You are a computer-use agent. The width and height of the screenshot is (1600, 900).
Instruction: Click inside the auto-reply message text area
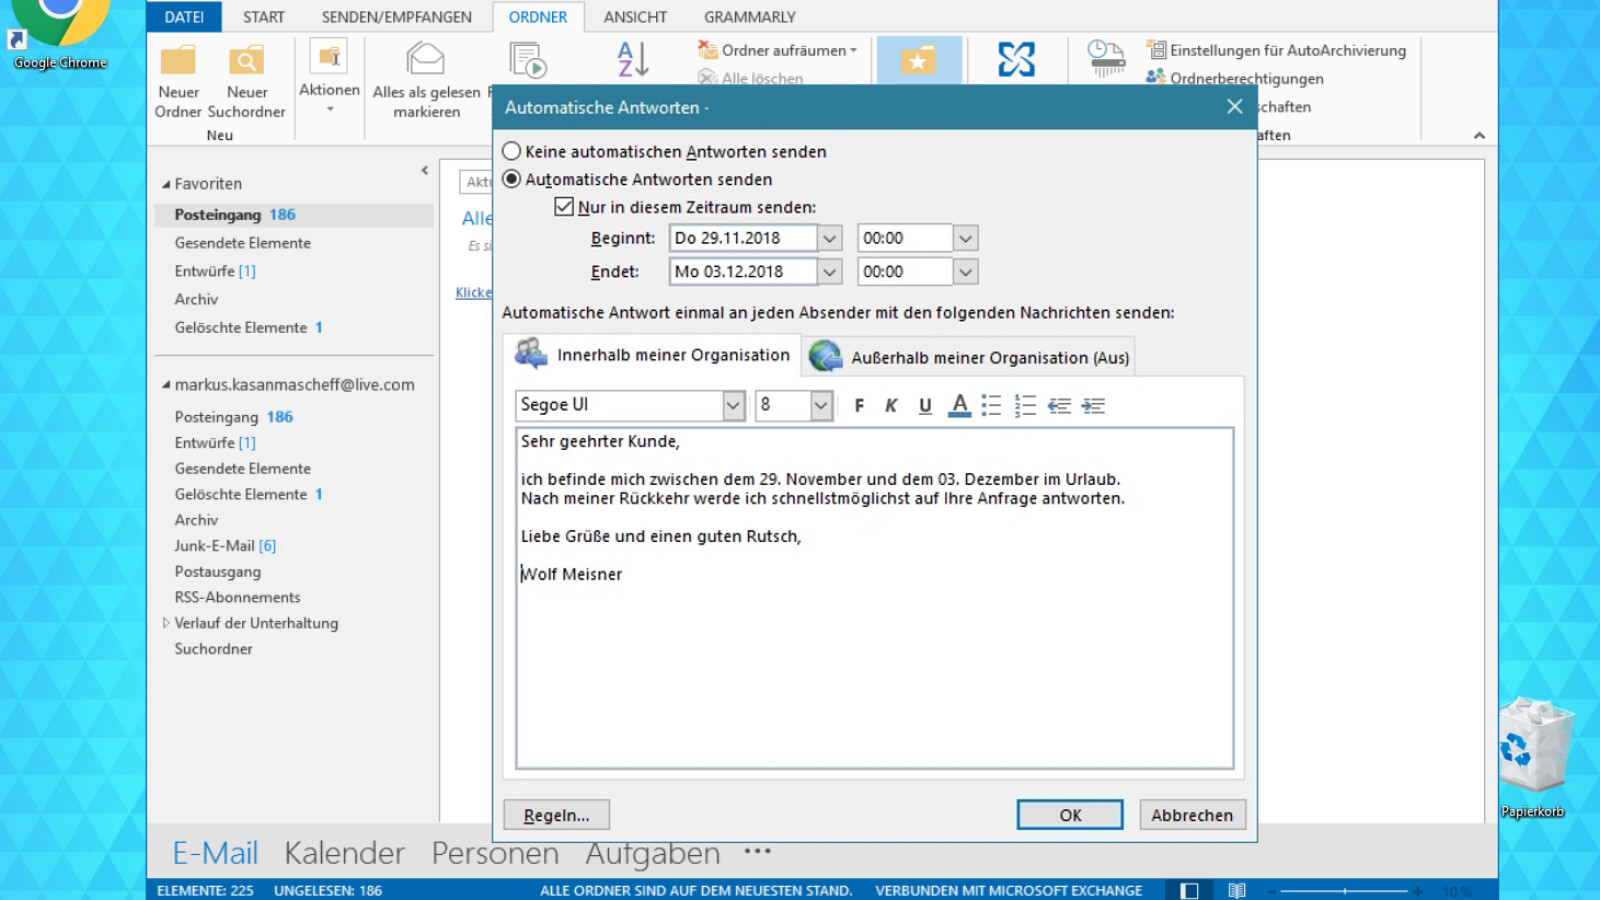tap(874, 660)
